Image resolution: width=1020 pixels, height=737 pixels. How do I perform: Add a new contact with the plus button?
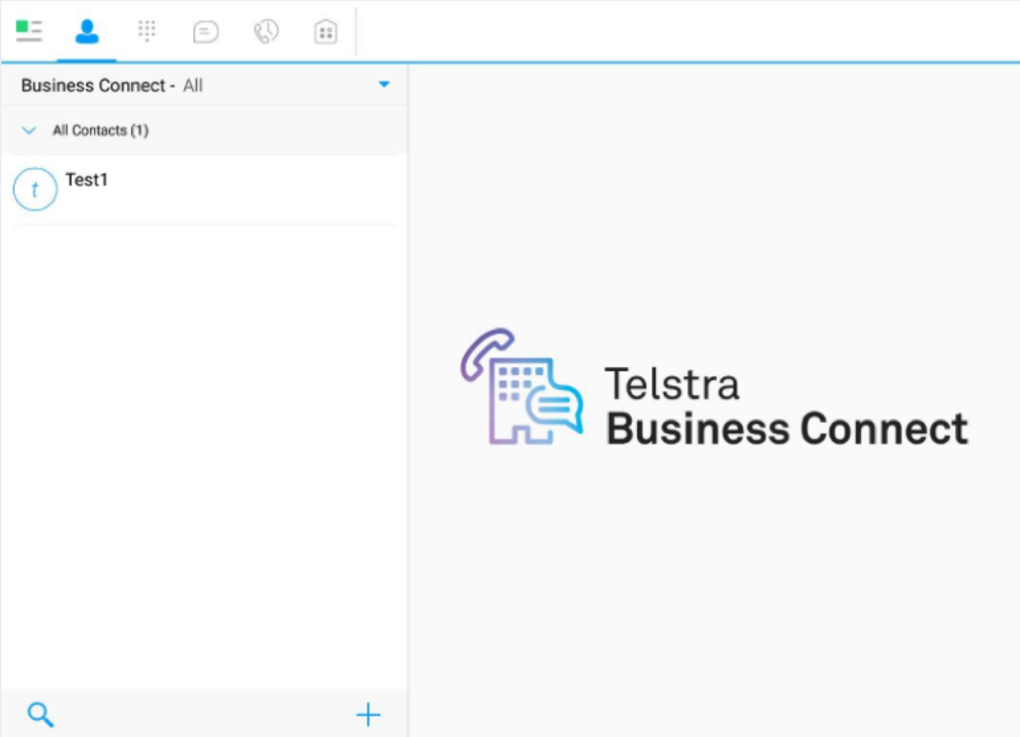(368, 714)
